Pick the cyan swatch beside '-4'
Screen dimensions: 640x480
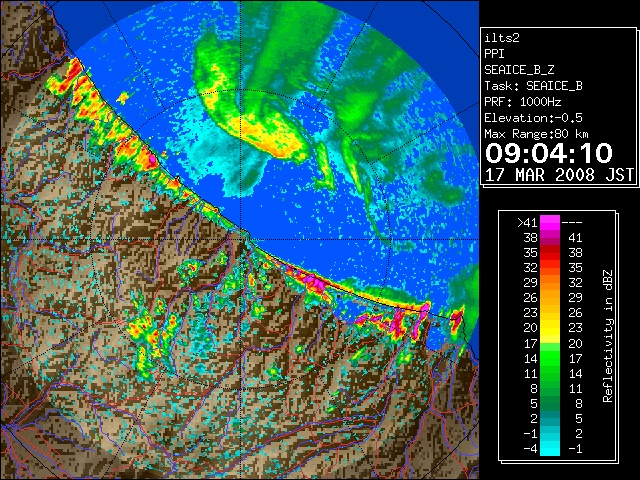tap(550, 449)
